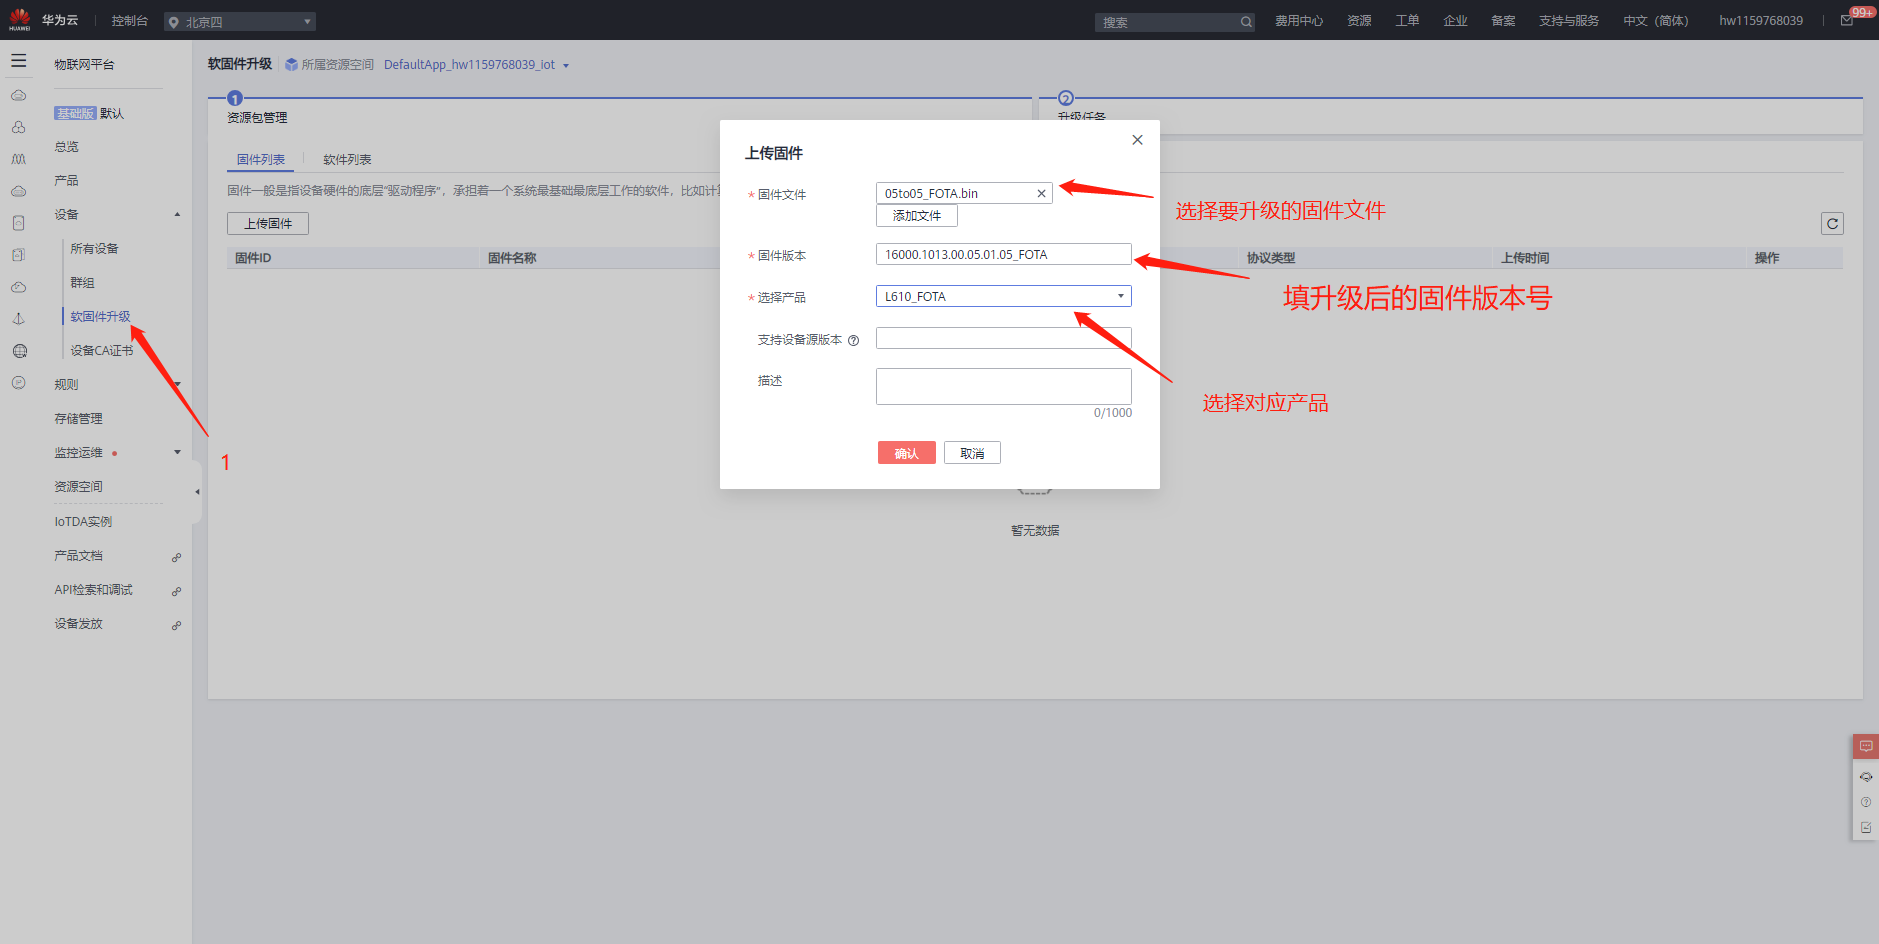Select 所有设备 in the sidebar
The height and width of the screenshot is (944, 1879).
[x=94, y=249]
